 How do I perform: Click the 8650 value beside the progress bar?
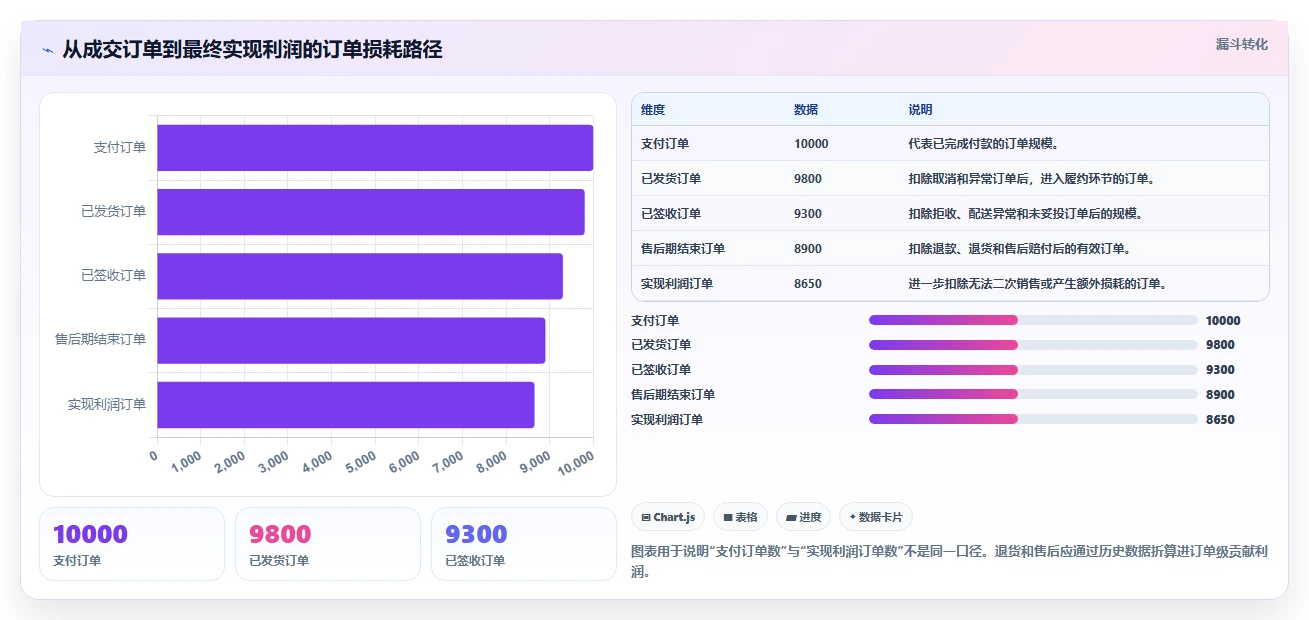[1220, 419]
